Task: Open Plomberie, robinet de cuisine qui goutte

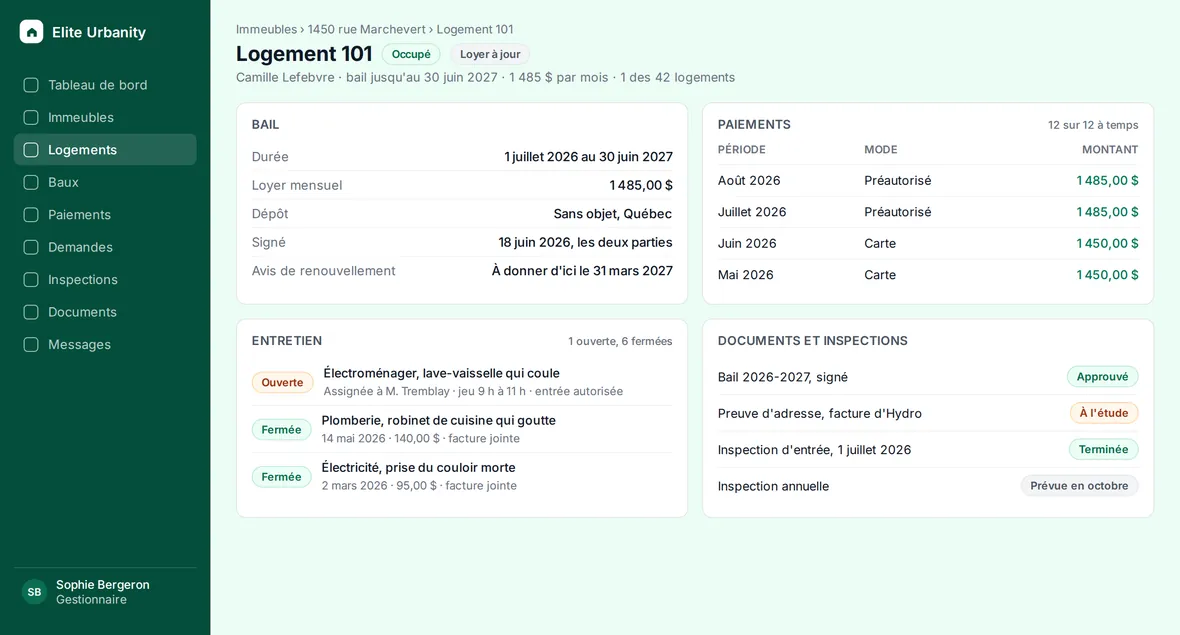Action: (439, 421)
